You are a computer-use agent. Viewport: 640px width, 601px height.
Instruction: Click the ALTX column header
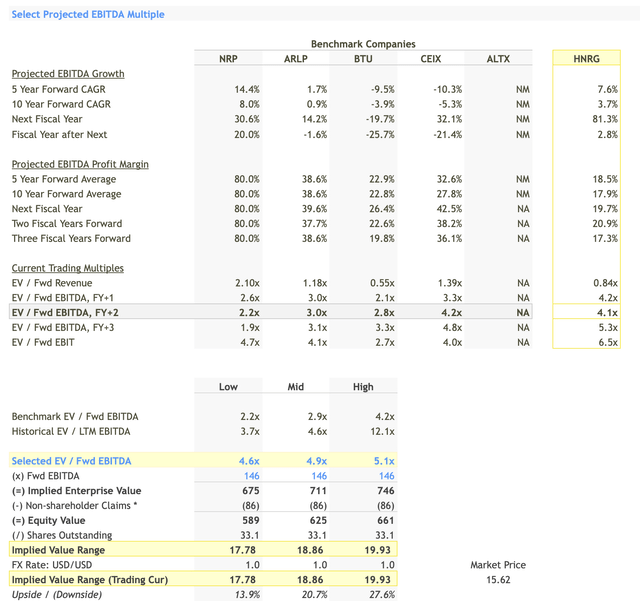(x=497, y=59)
